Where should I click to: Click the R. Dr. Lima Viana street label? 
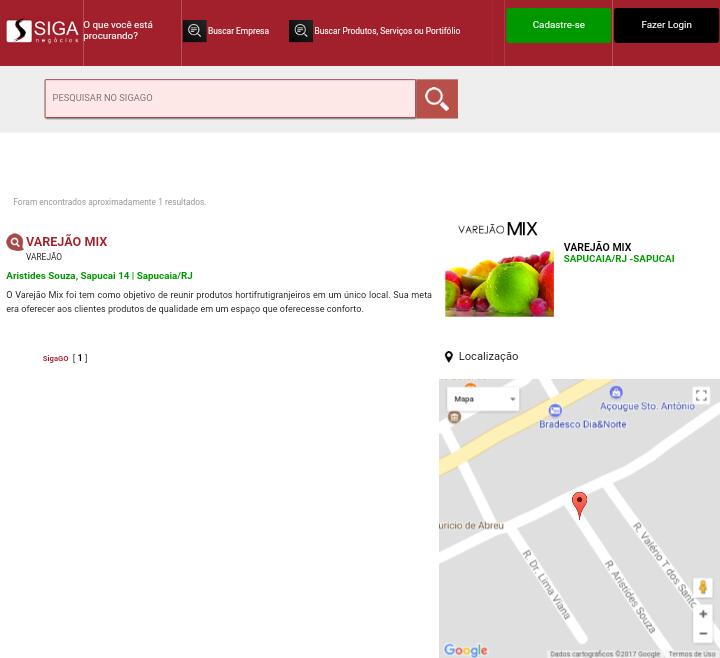click(x=547, y=584)
